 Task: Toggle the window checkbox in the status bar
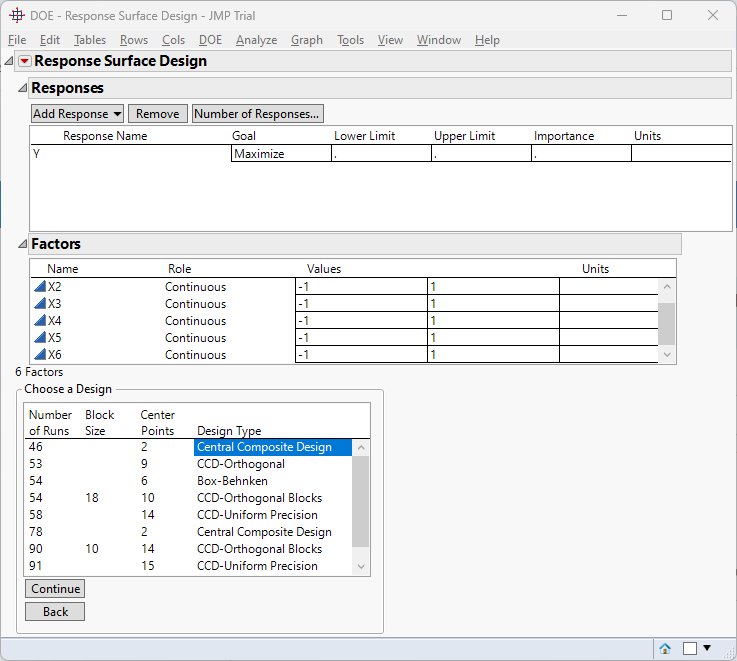[690, 649]
